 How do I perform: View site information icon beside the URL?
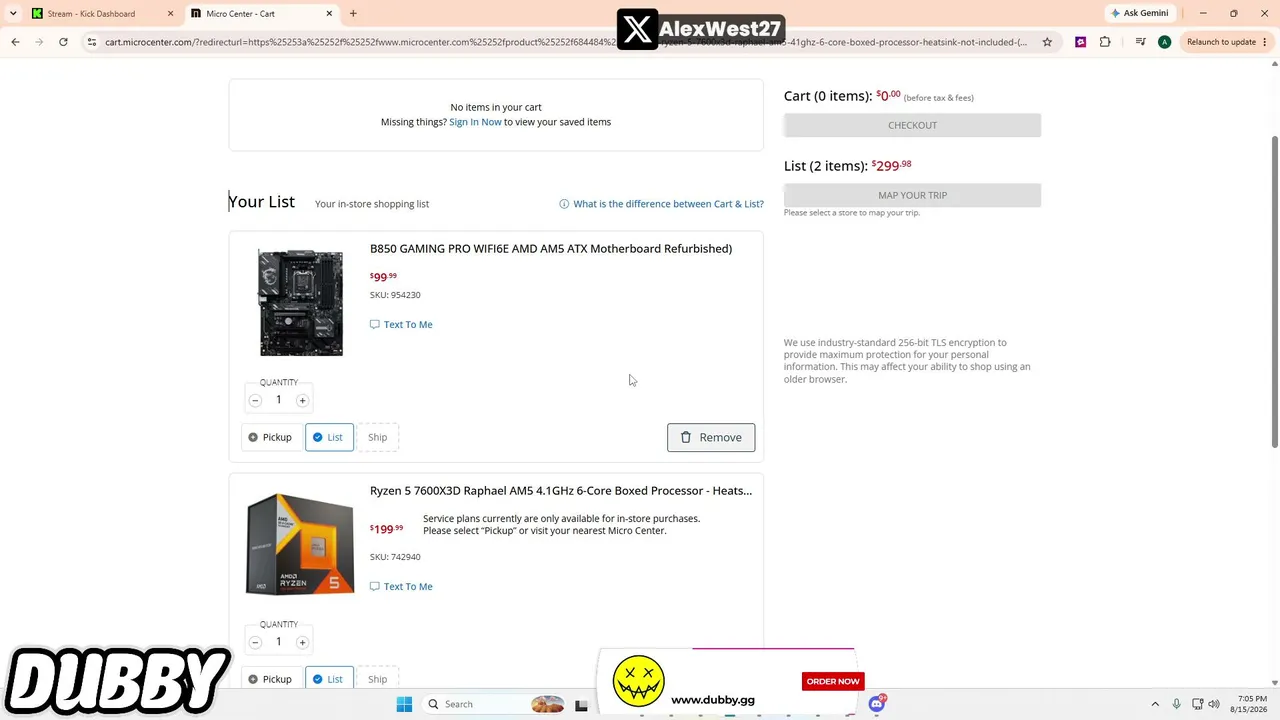pyautogui.click(x=91, y=42)
